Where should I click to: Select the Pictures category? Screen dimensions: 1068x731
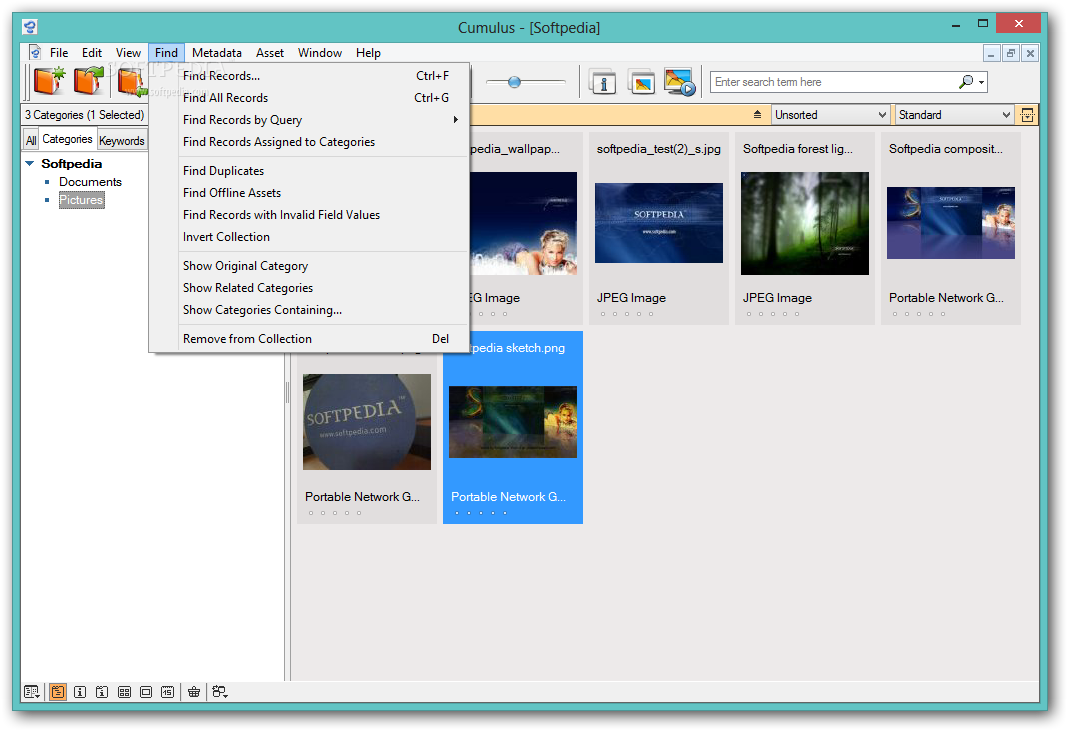point(81,200)
